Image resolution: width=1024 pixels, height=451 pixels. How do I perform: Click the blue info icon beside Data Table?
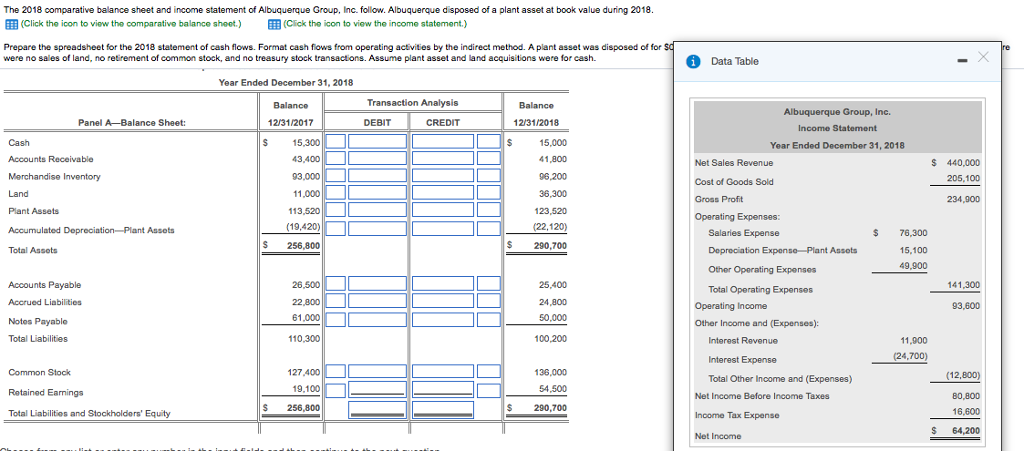pos(695,61)
